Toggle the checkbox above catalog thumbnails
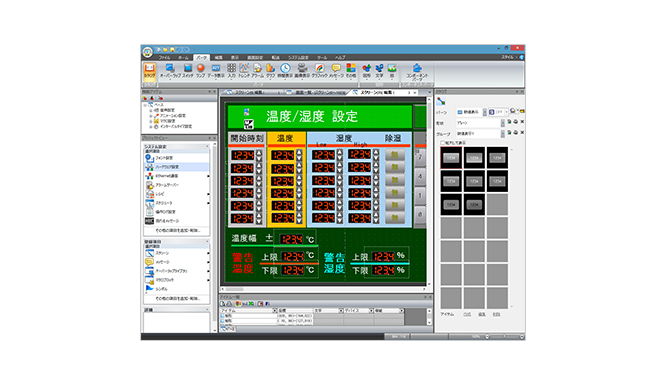Screen dimensions: 648x376 pyautogui.click(x=443, y=143)
